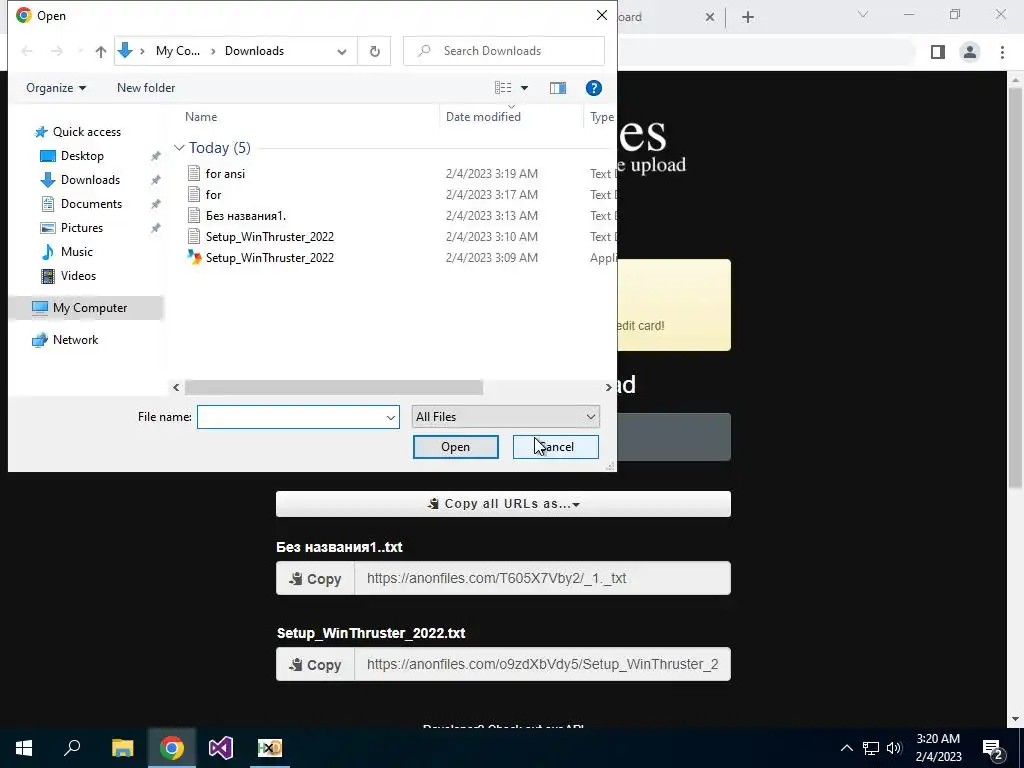Open Downloads in the sidebar

coord(89,180)
